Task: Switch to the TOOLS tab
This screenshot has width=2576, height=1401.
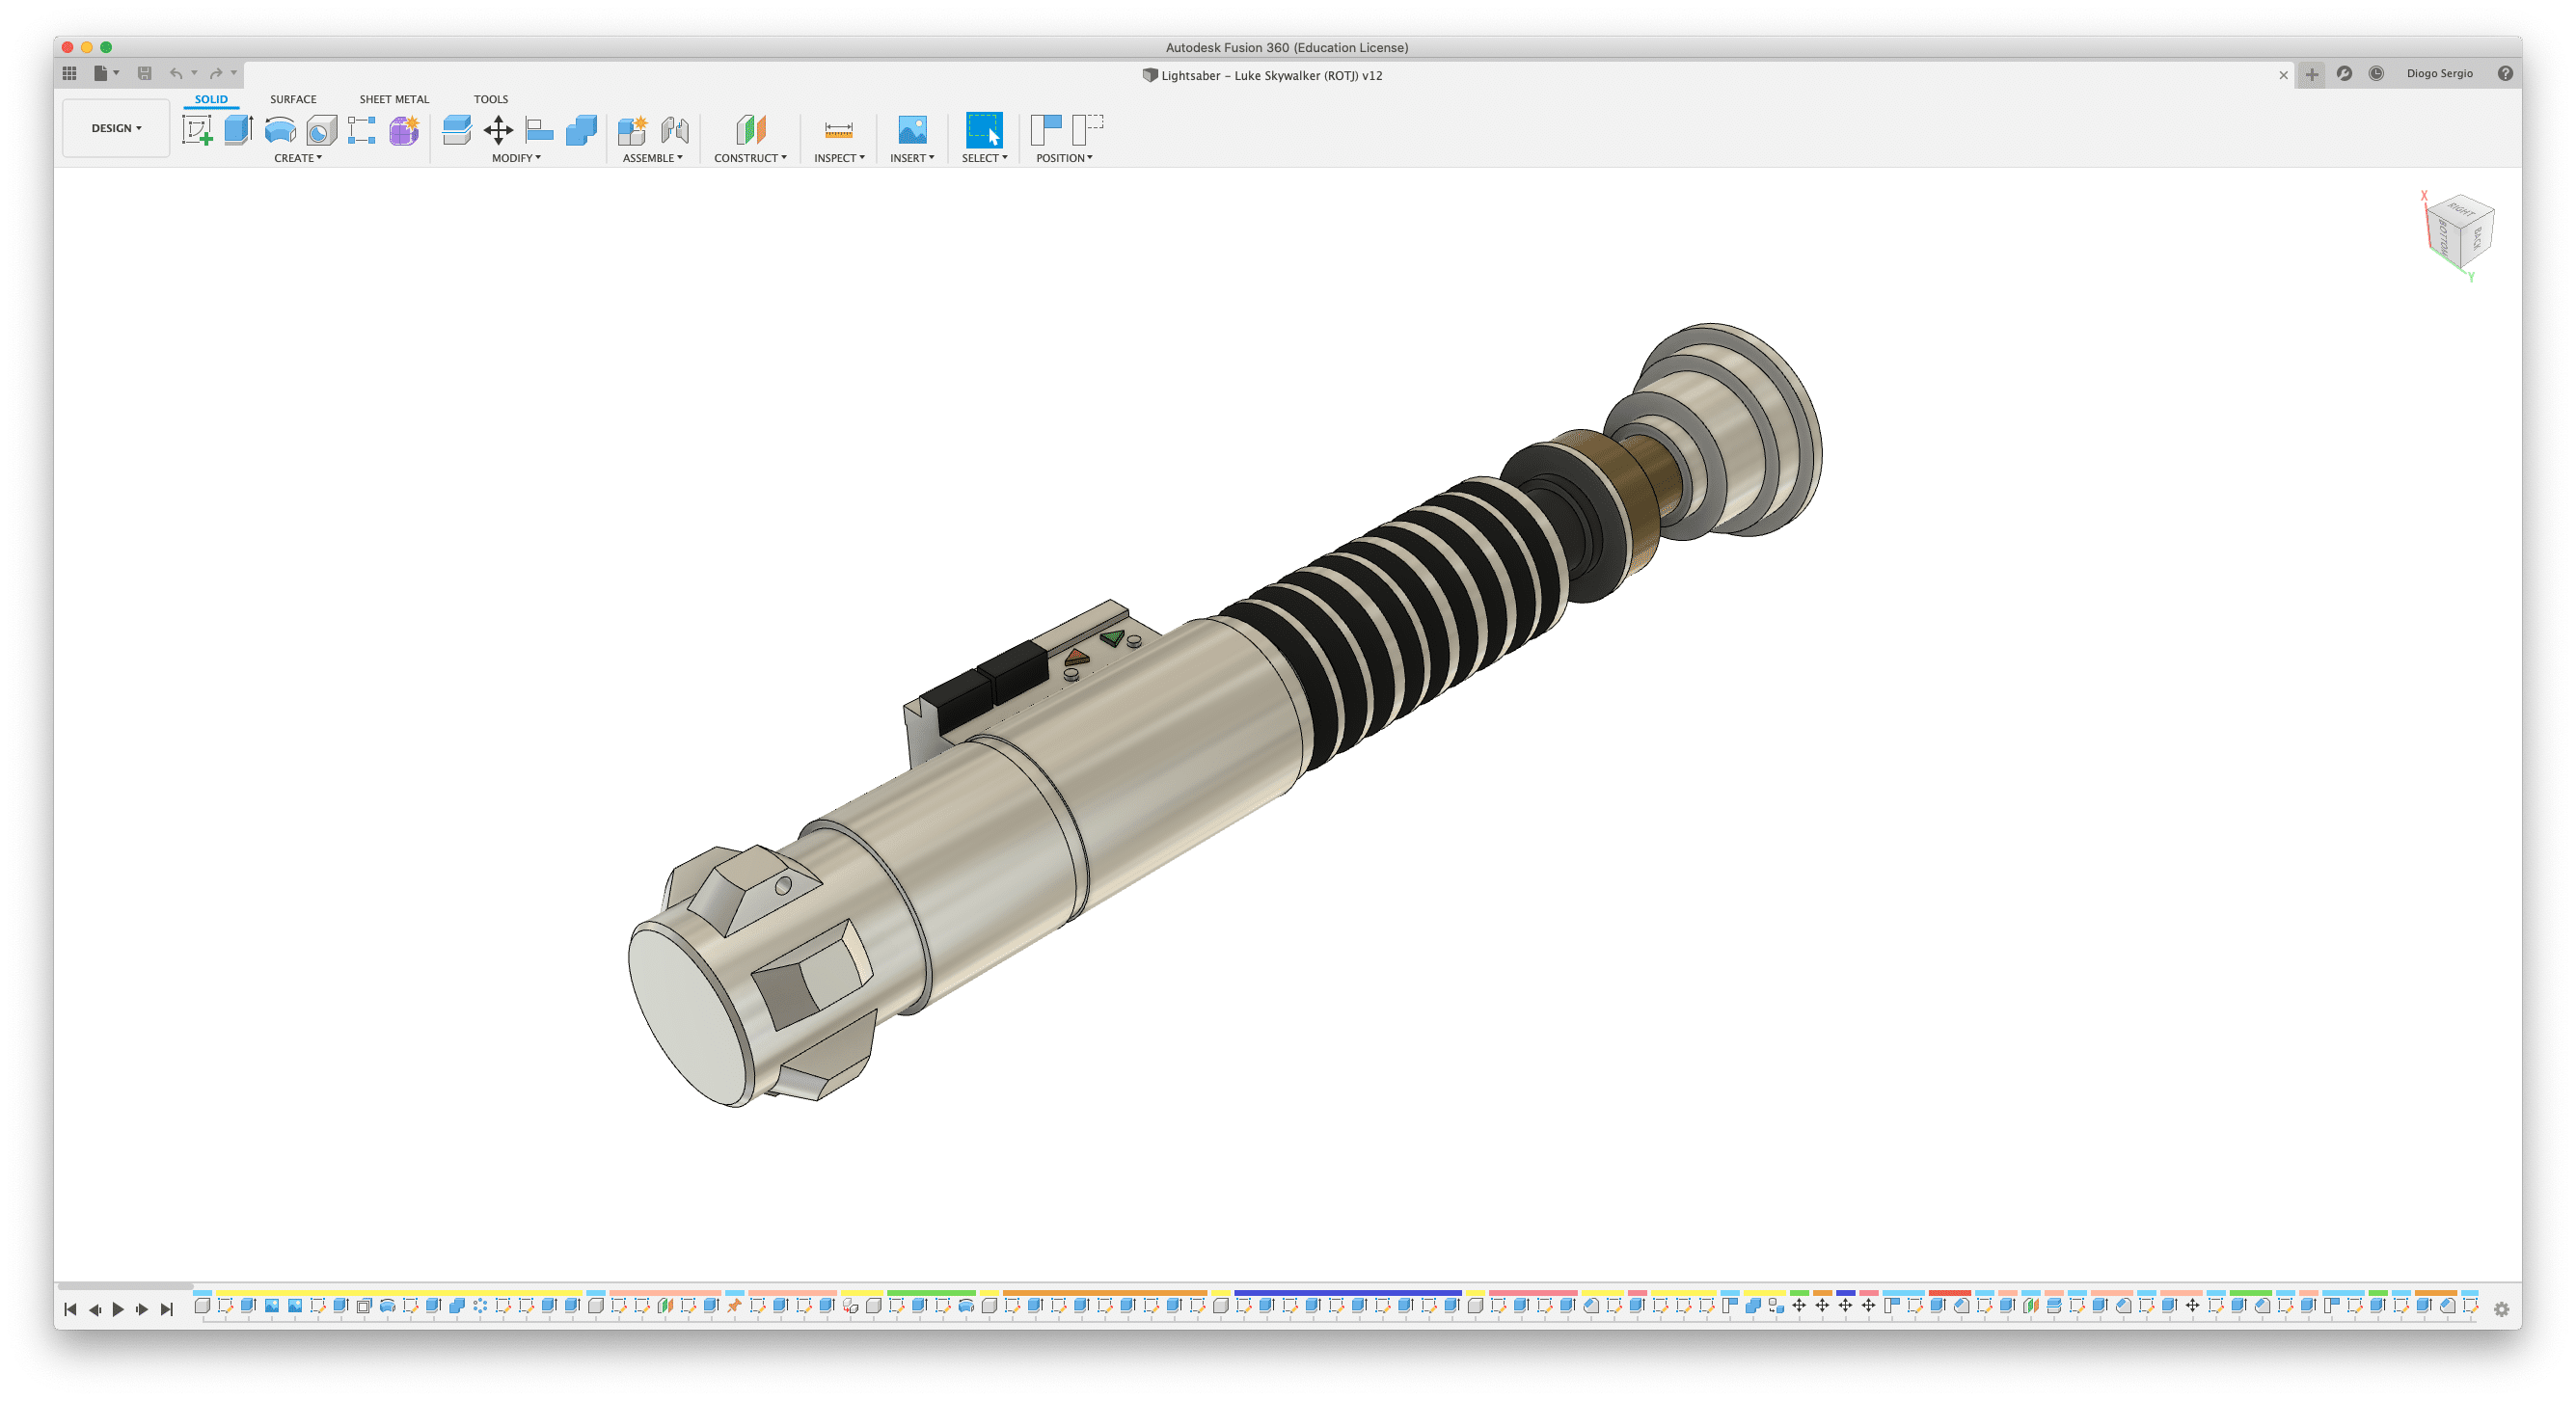Action: pos(491,99)
